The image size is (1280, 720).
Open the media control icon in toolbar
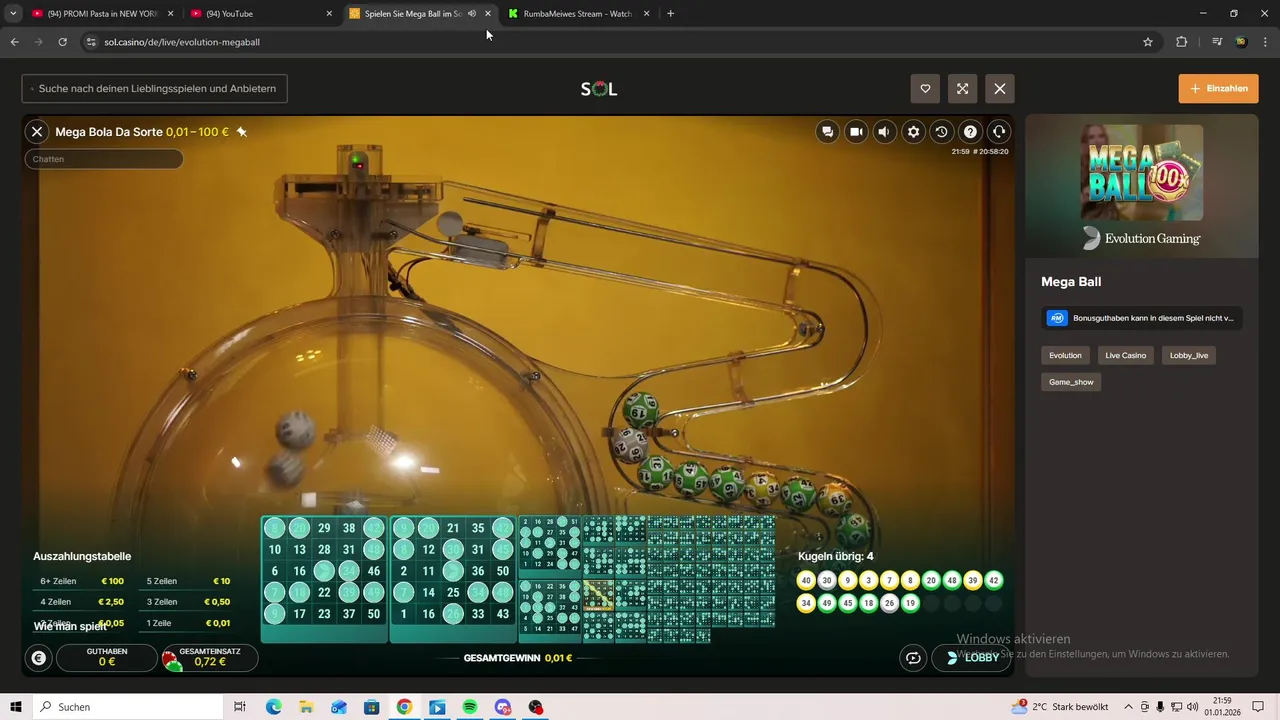(x=1217, y=42)
